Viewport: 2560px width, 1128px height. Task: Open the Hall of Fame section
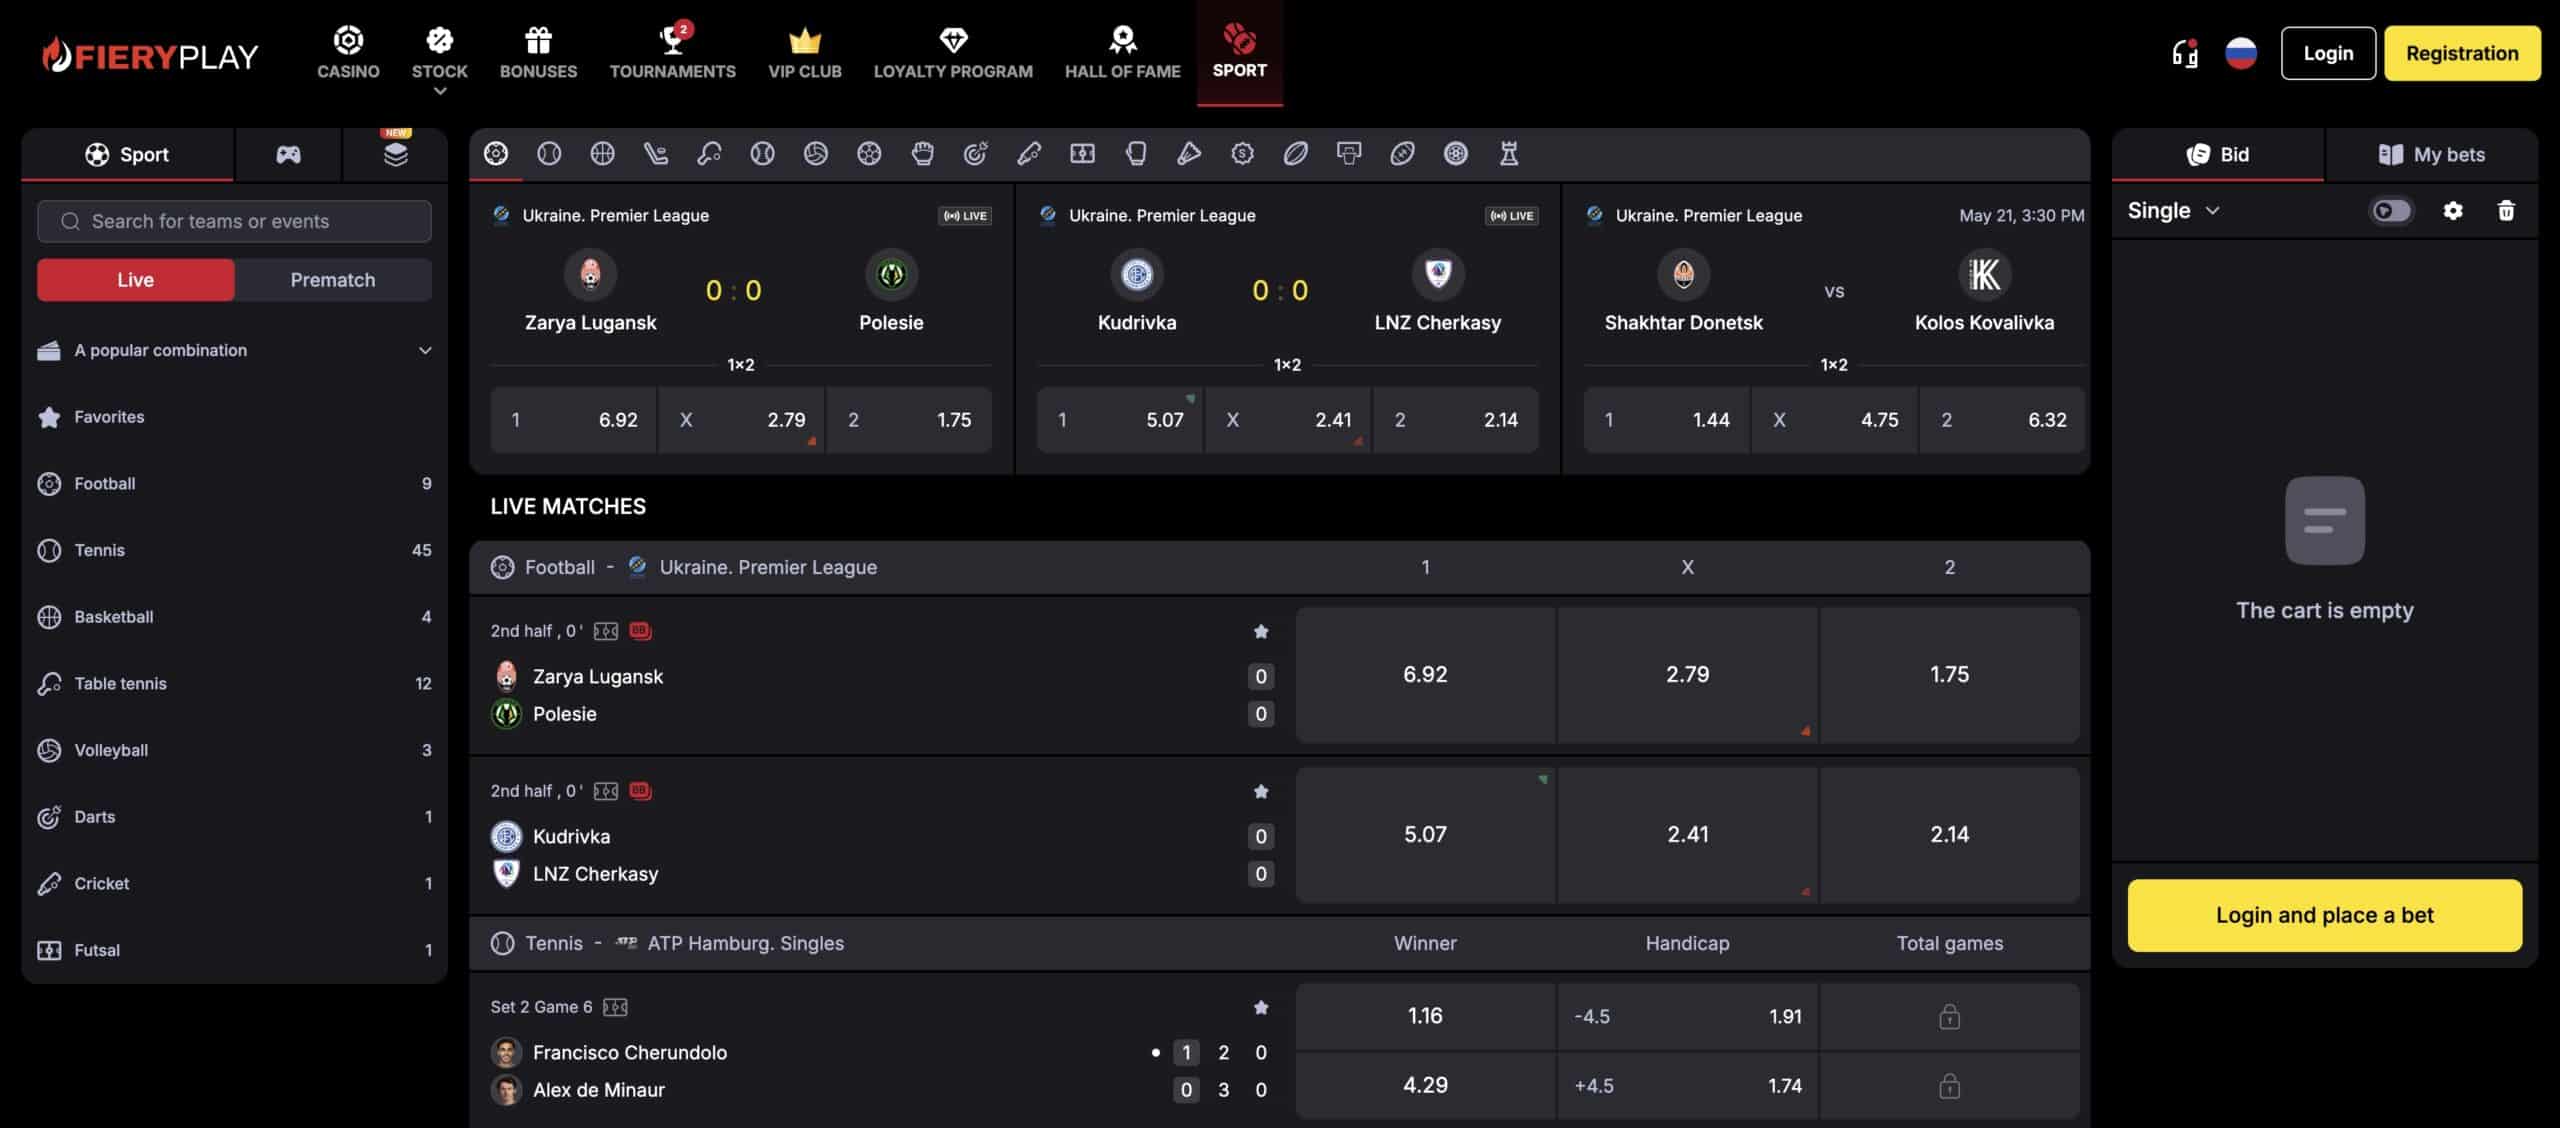click(1123, 53)
